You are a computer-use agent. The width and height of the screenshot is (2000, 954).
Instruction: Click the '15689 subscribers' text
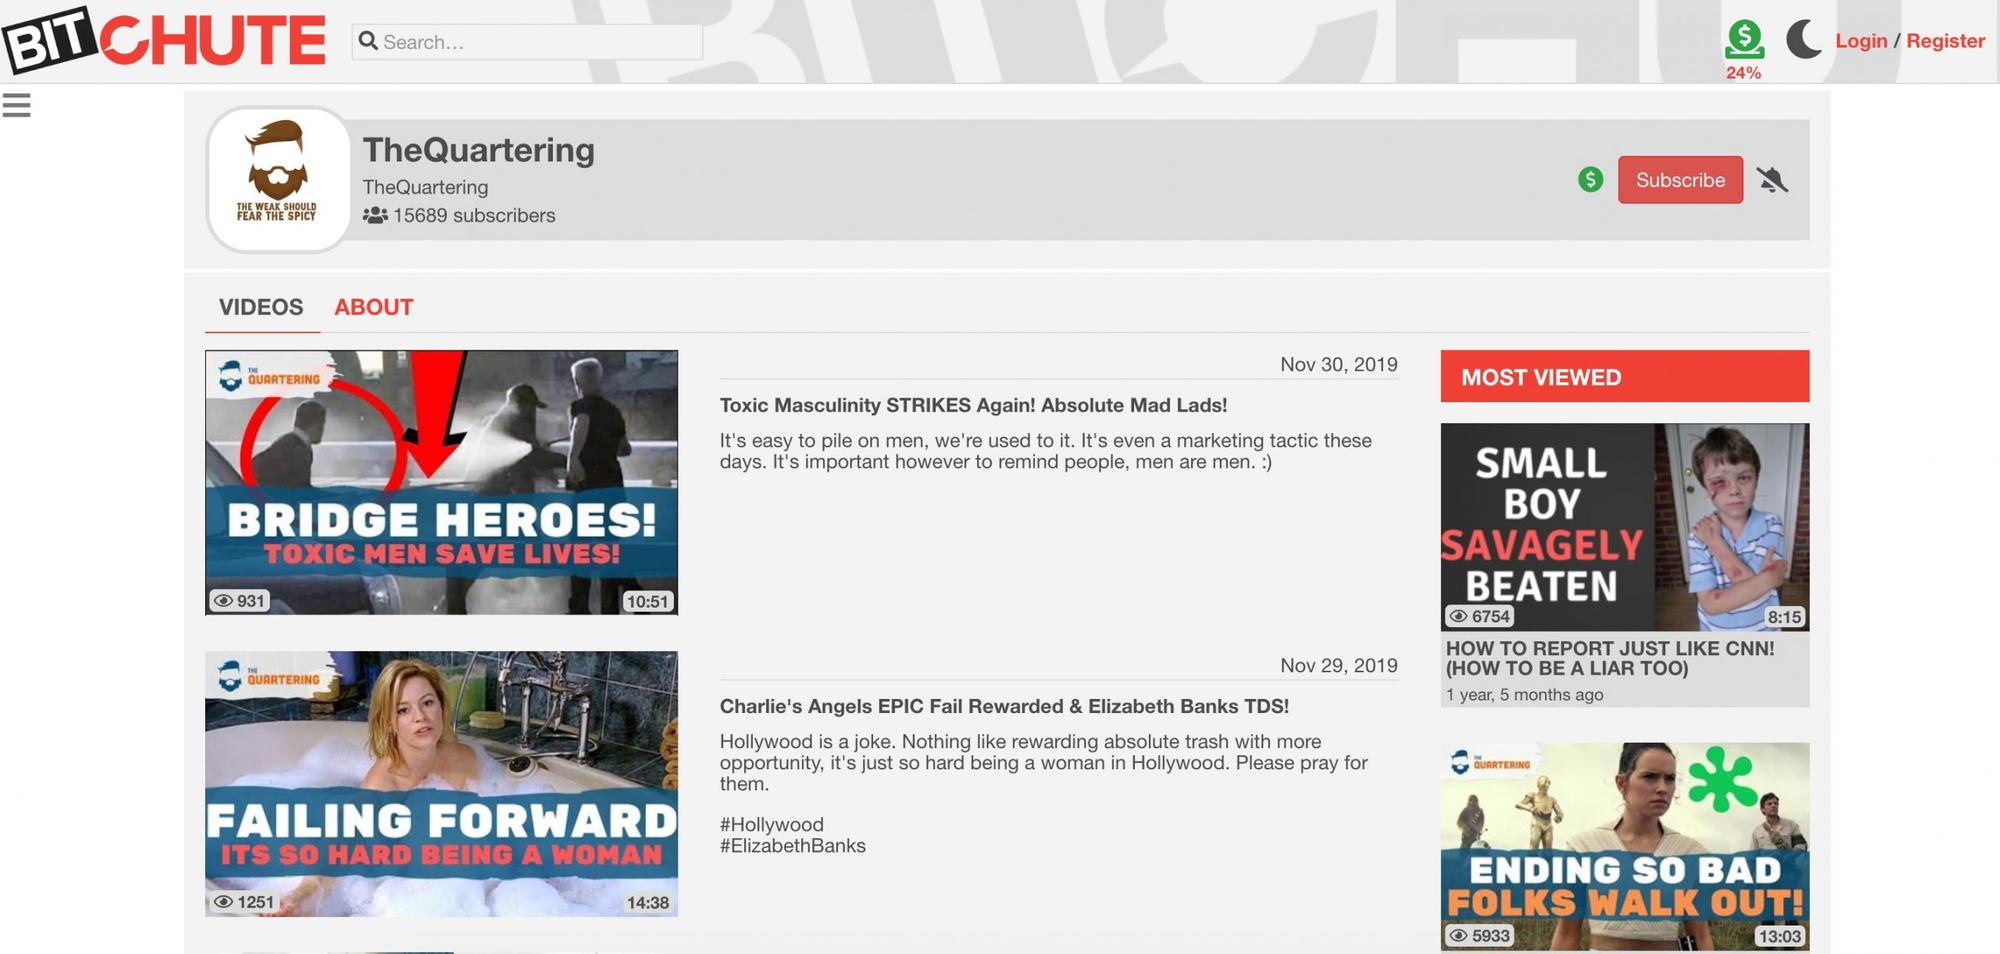(474, 215)
